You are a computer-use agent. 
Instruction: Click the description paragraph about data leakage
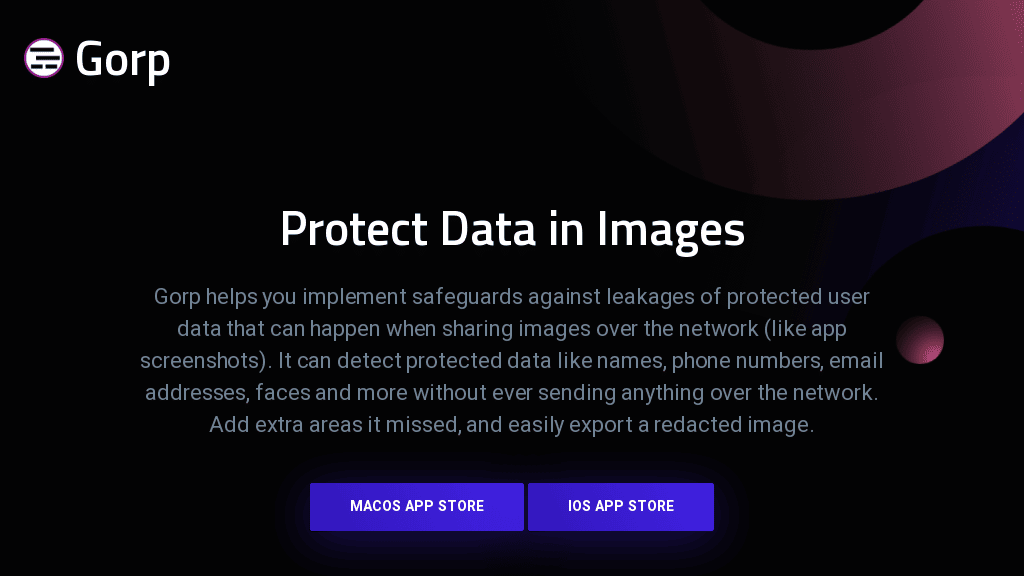[512, 360]
